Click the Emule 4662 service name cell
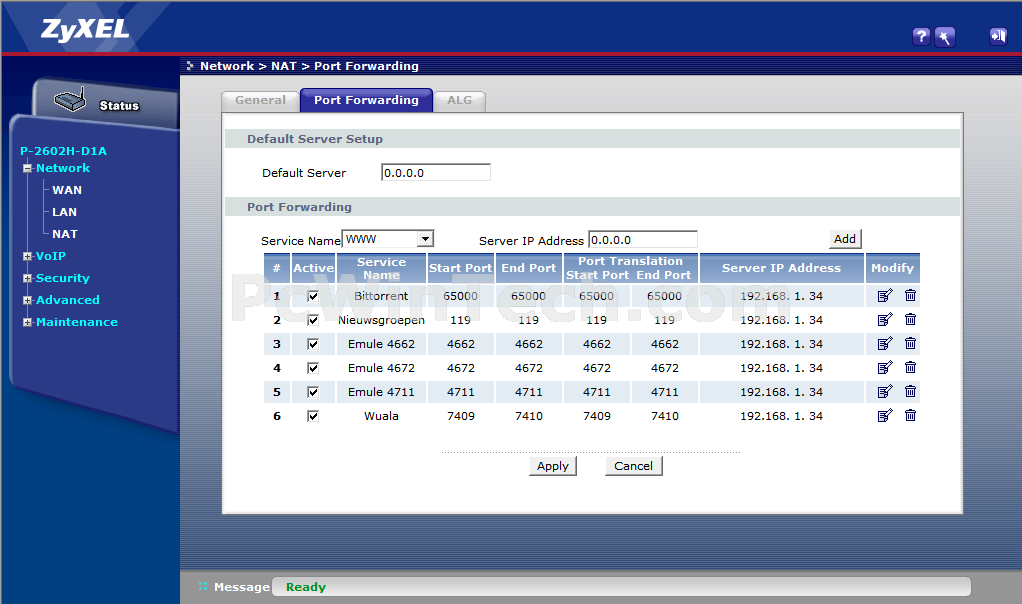 coord(381,344)
